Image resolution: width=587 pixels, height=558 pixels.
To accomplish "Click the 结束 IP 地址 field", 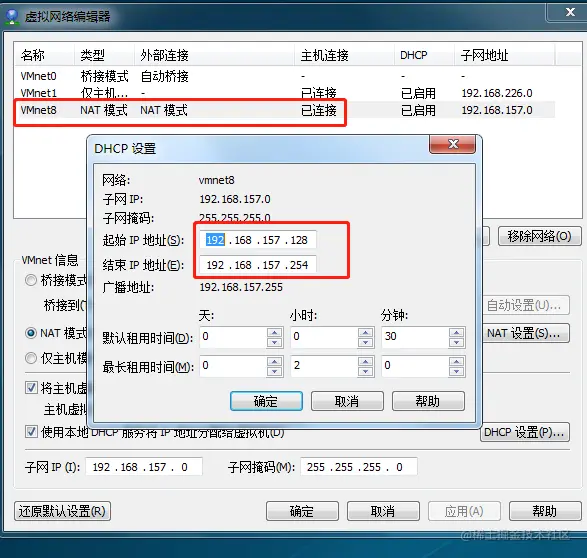I will 258,265.
